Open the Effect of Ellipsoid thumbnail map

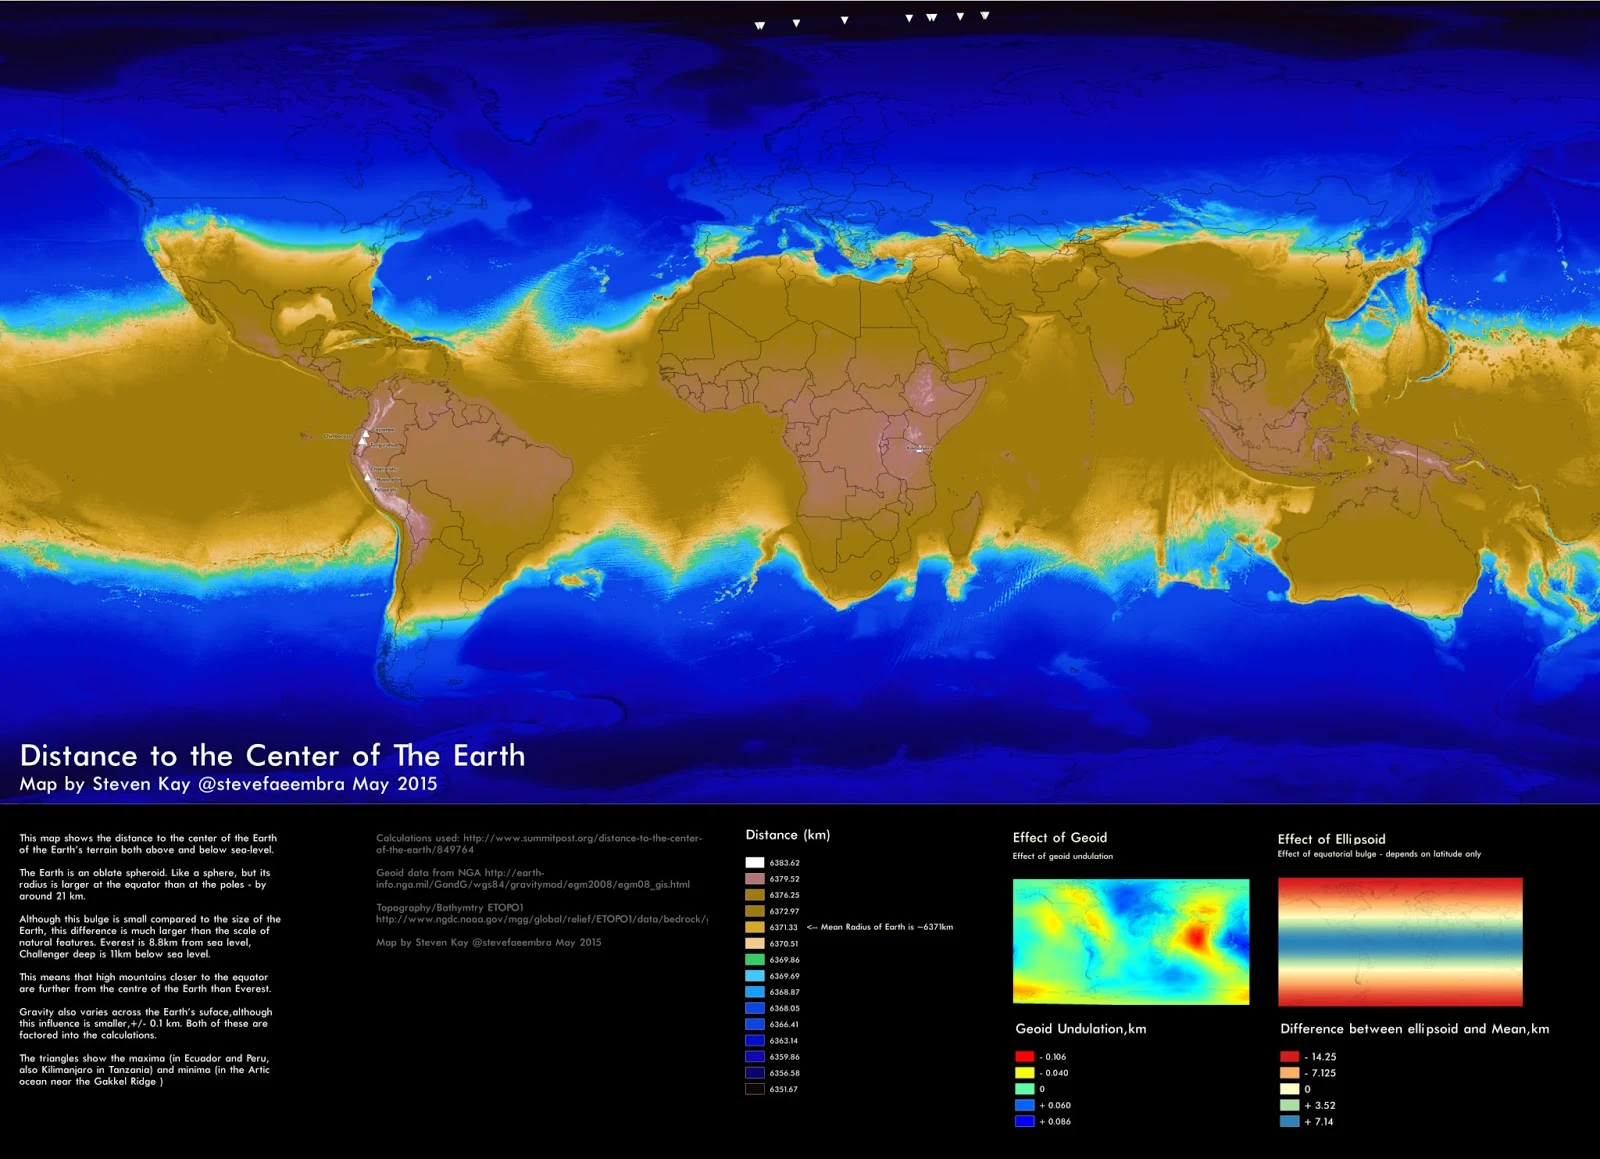pyautogui.click(x=1400, y=942)
